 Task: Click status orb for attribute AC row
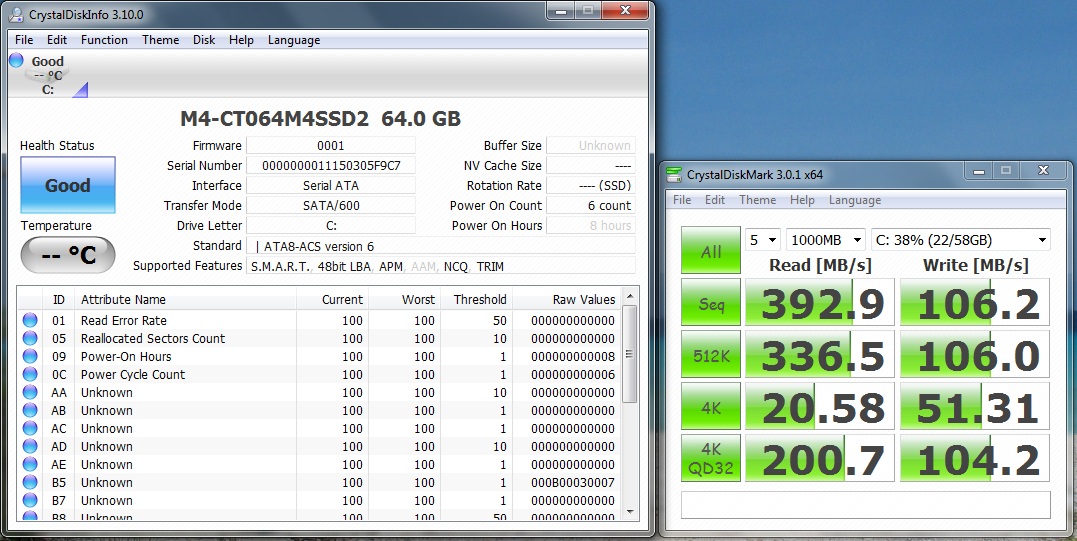point(30,428)
